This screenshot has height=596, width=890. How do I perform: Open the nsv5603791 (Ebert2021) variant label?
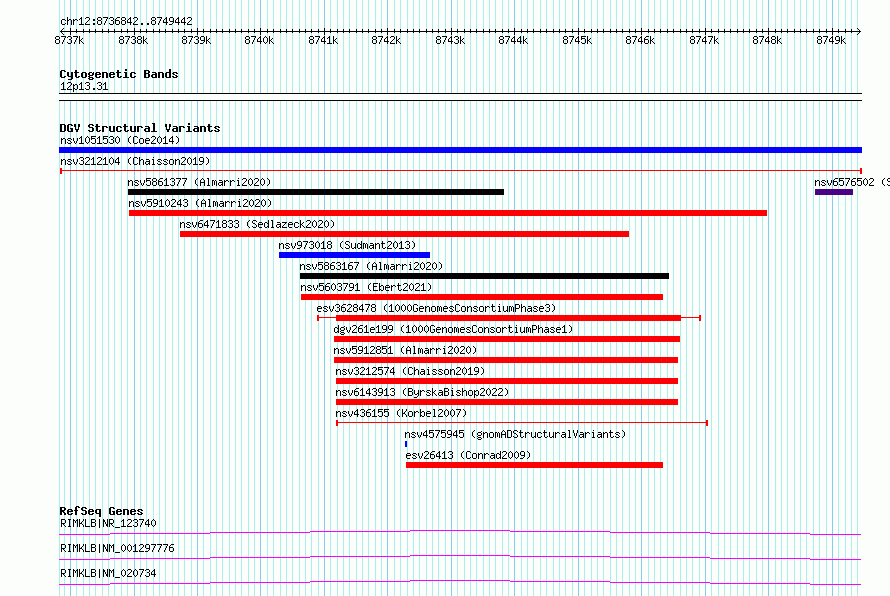(366, 287)
